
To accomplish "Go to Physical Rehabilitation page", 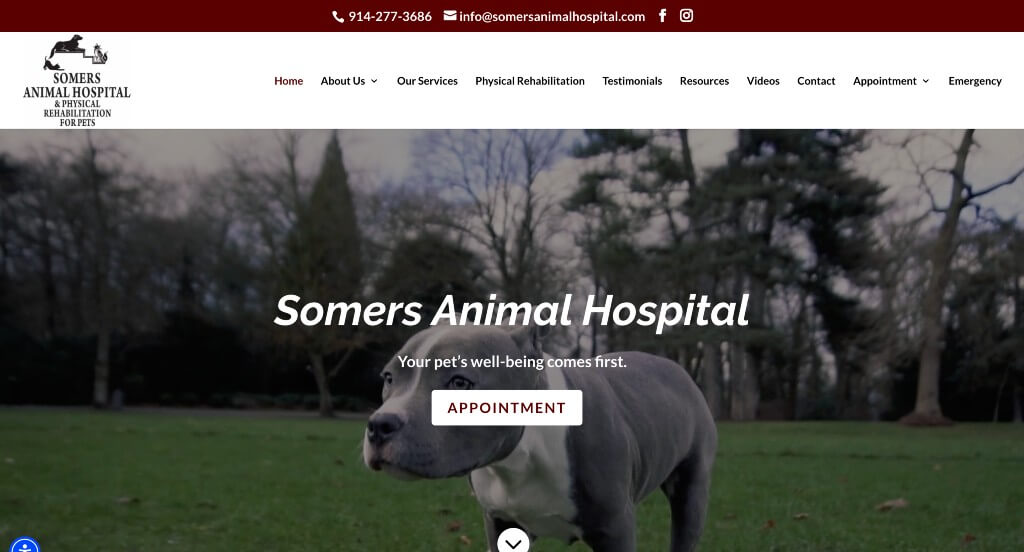I will click(530, 81).
